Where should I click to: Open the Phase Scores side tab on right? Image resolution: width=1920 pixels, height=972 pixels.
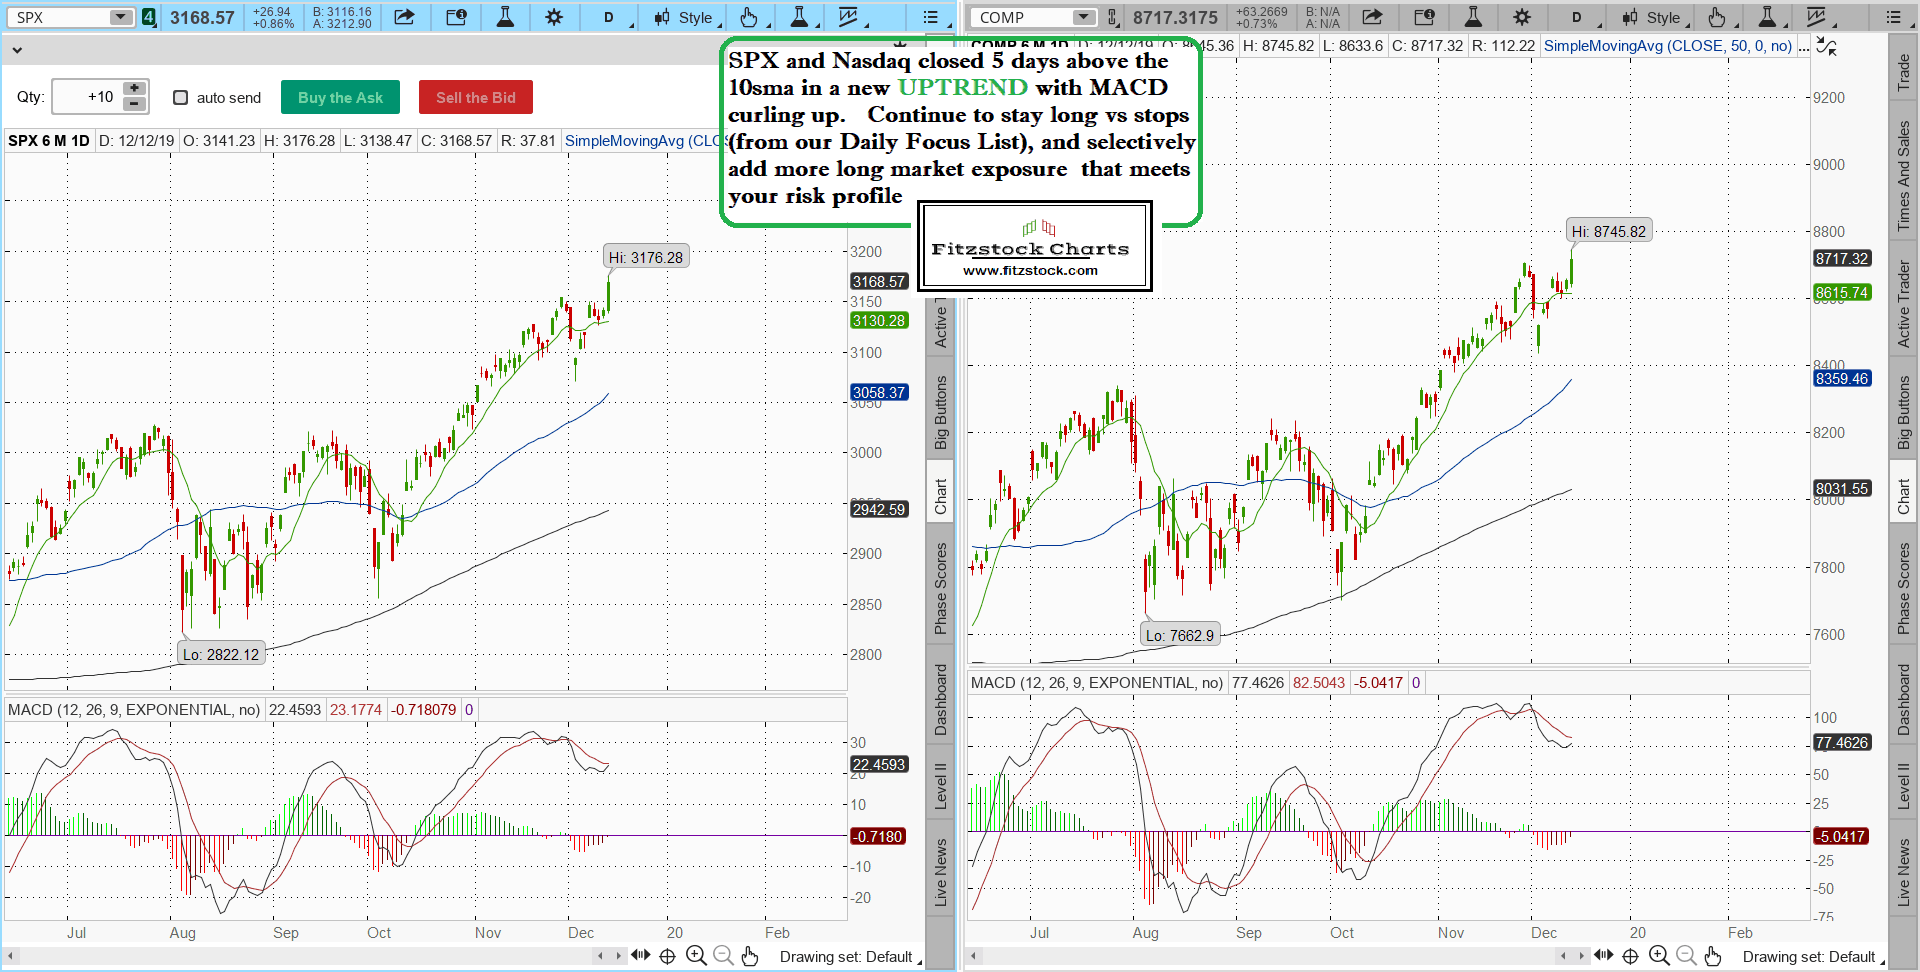pyautogui.click(x=1903, y=588)
